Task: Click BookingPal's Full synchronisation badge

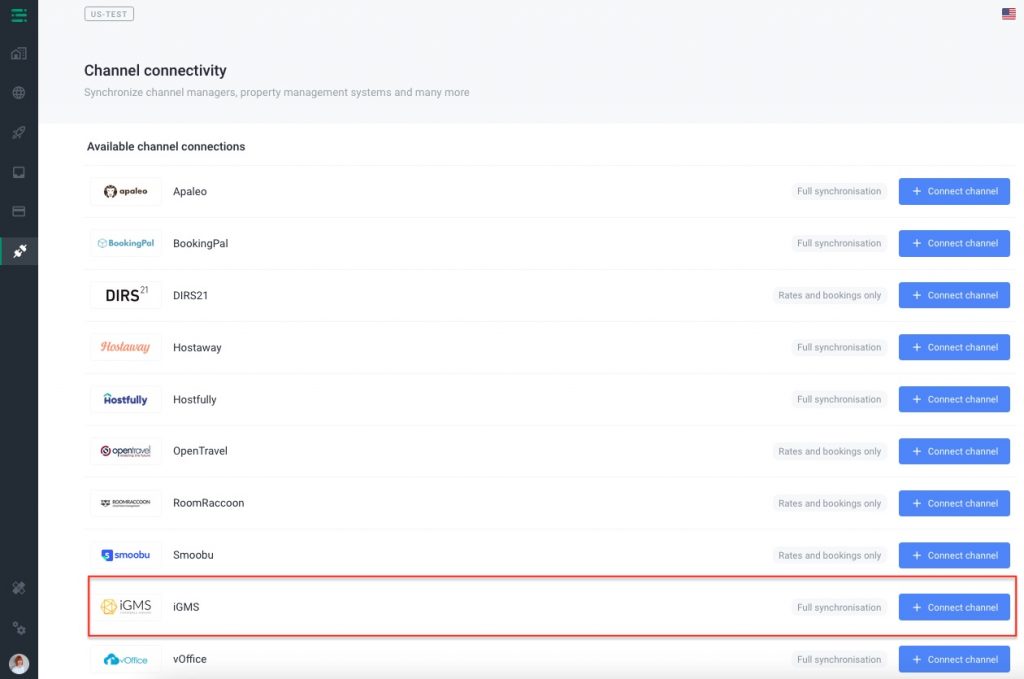Action: click(839, 244)
